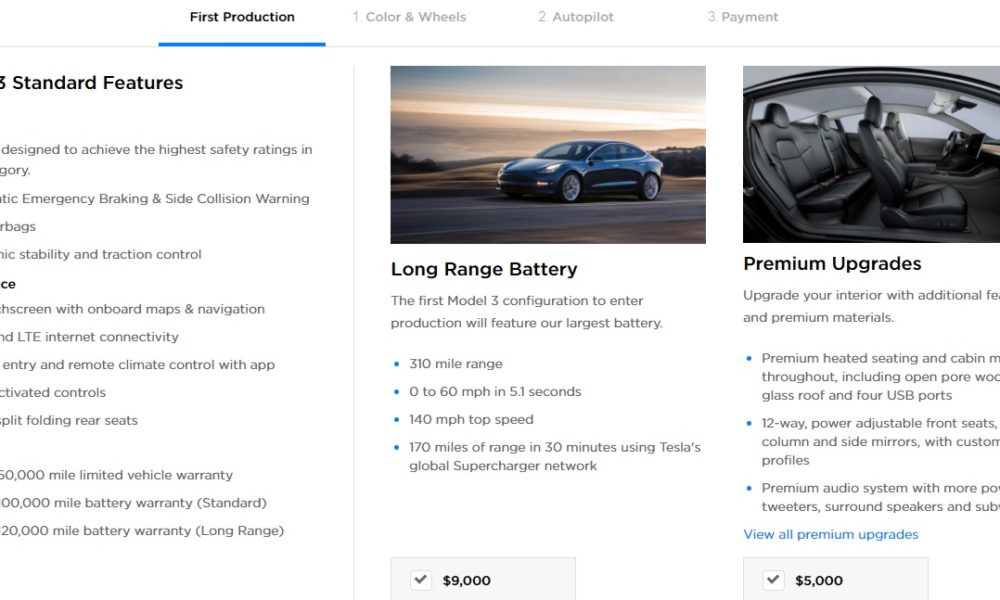This screenshot has height=600, width=1000.
Task: Open the Payment step tab
Action: (742, 17)
